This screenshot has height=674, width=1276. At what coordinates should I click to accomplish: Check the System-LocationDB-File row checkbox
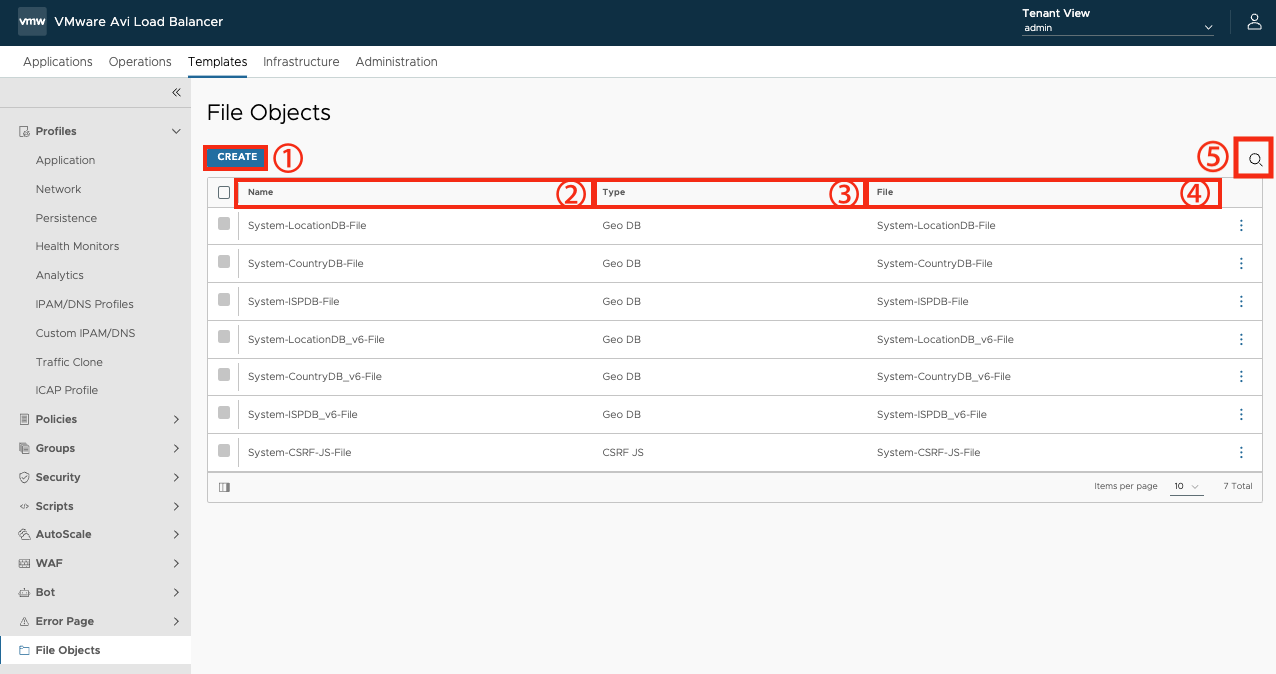tap(224, 224)
